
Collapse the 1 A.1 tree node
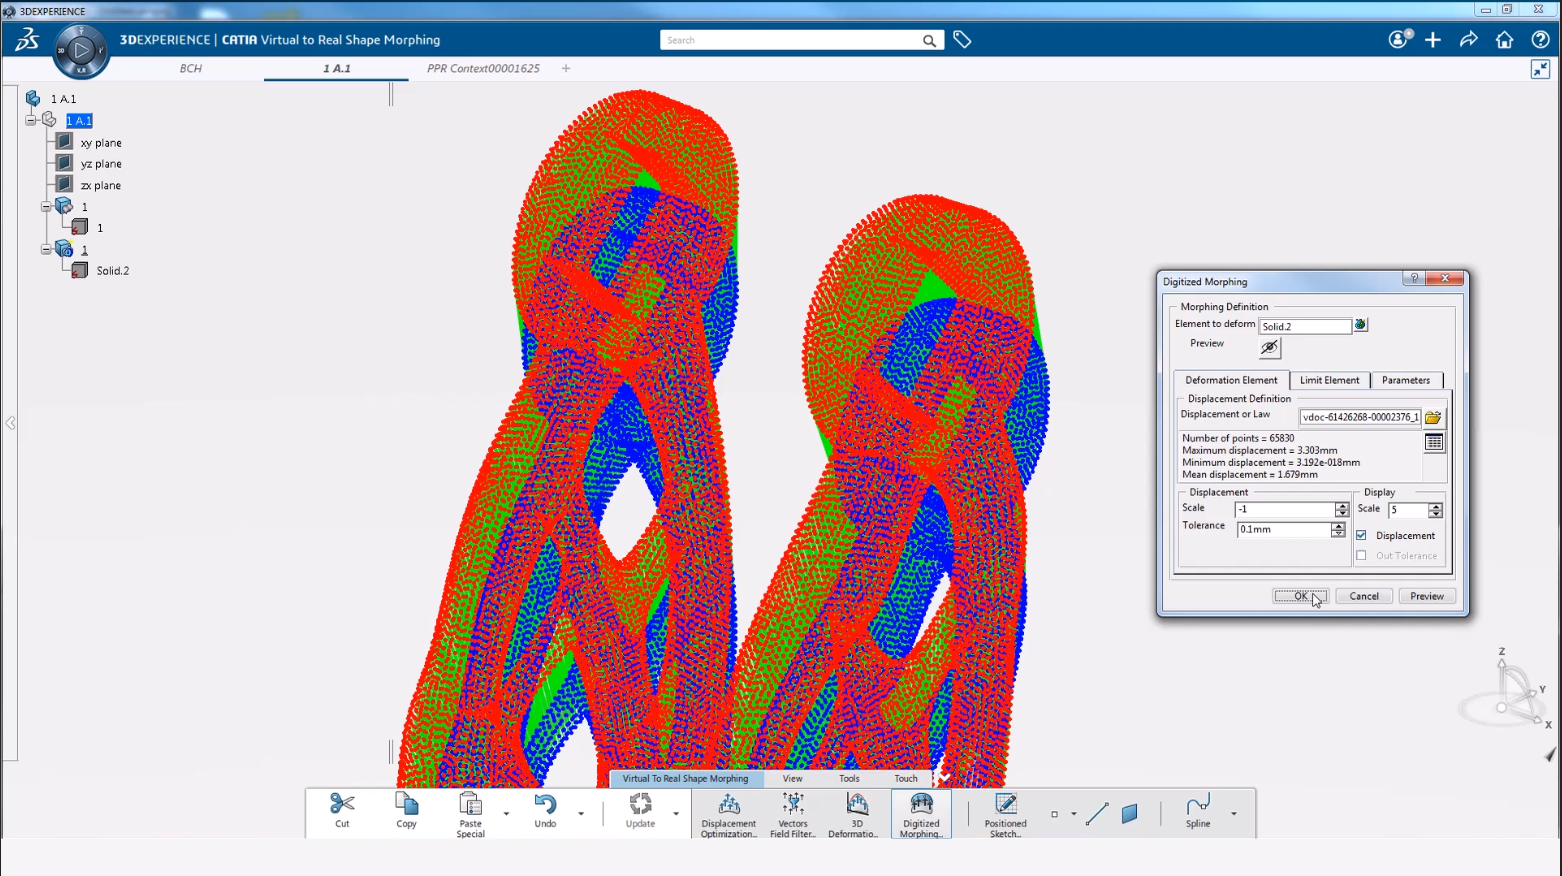pos(31,120)
